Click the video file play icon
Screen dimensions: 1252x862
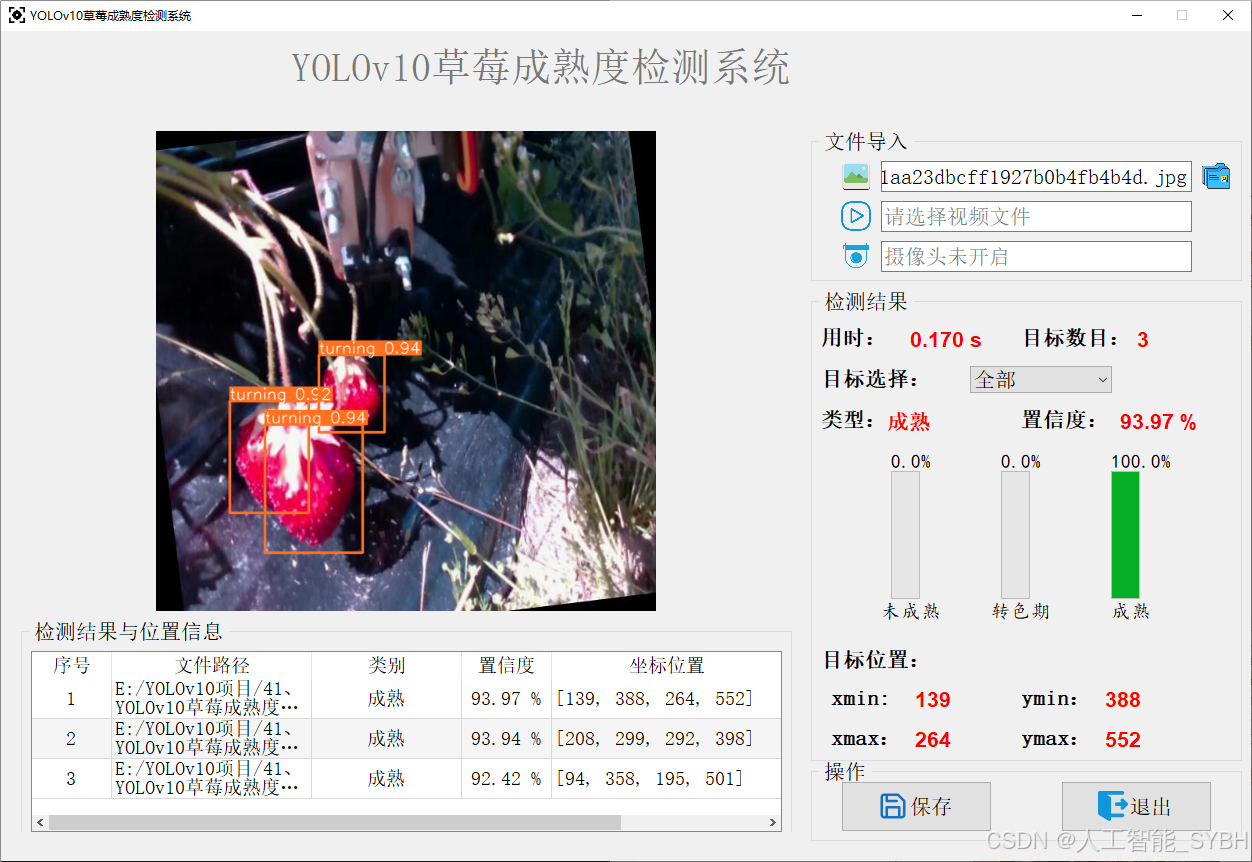point(856,216)
